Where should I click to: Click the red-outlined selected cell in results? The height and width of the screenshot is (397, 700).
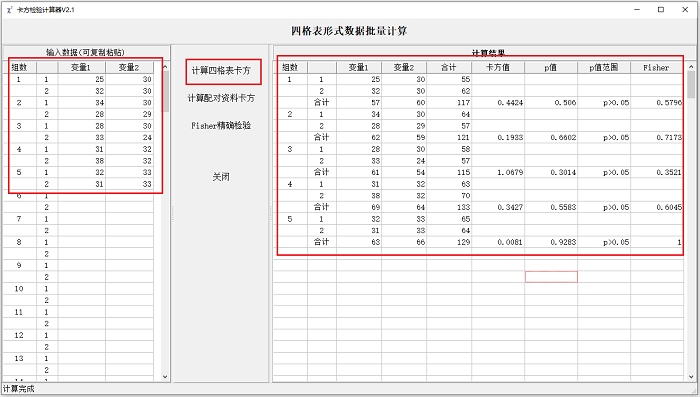551,277
